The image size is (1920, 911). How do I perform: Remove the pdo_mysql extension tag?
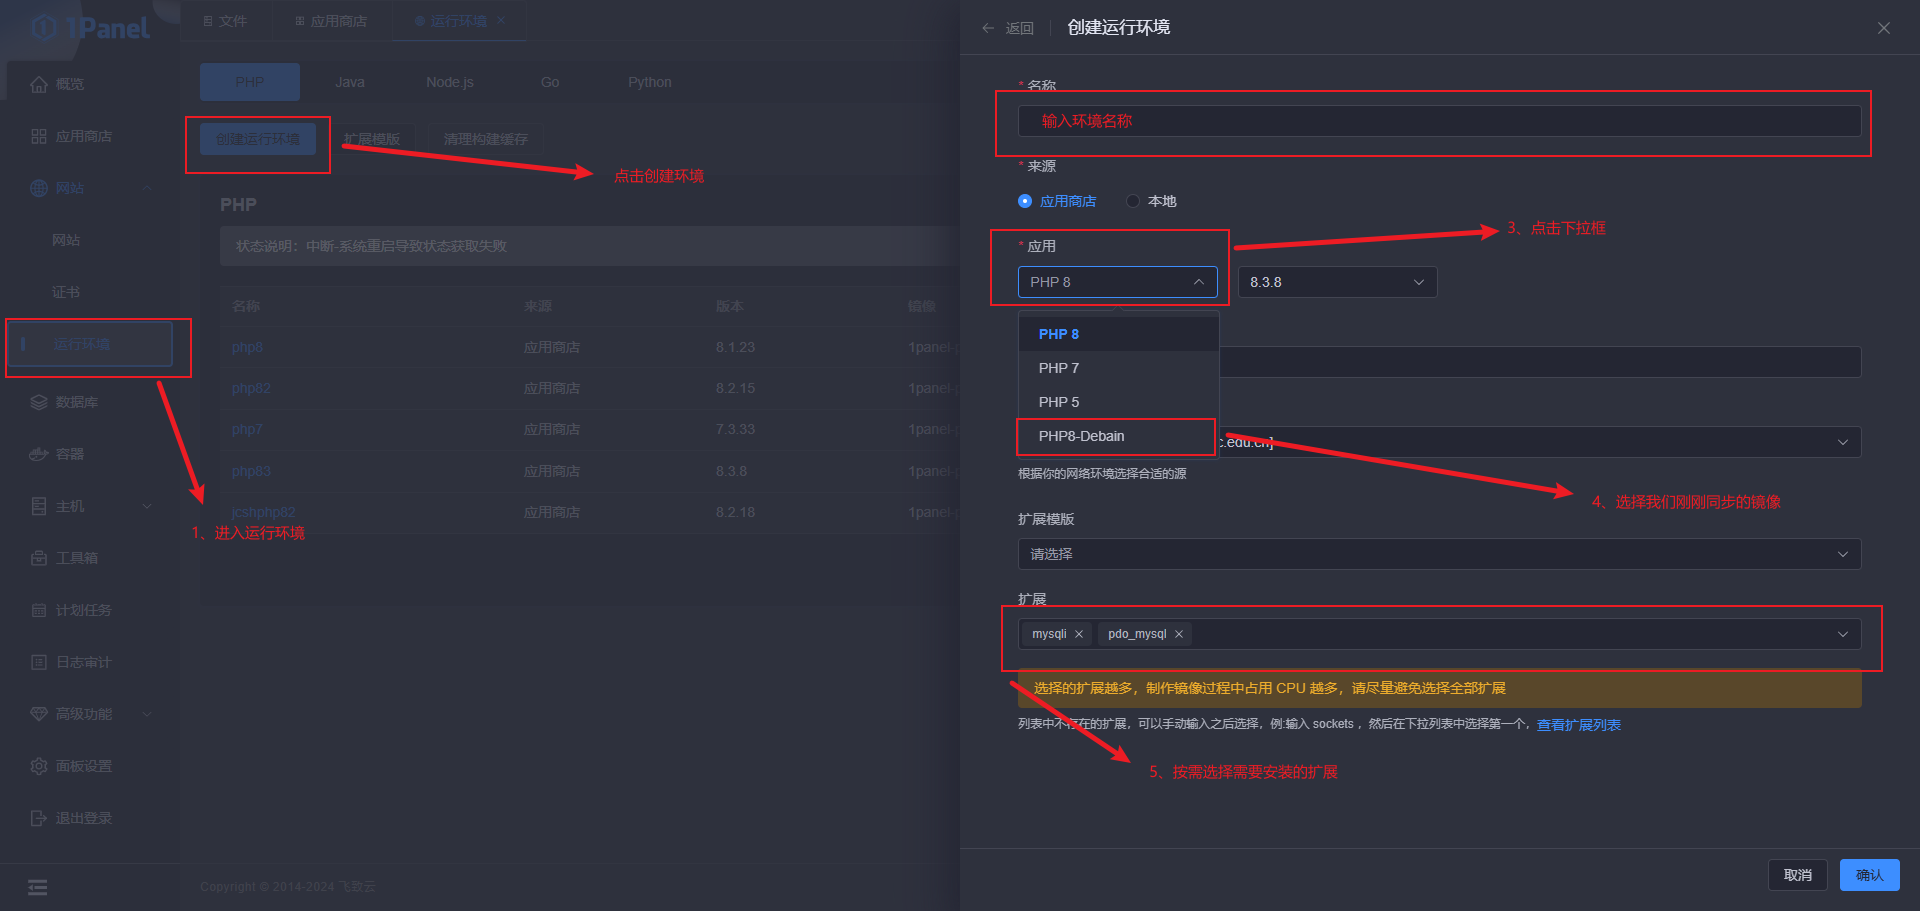[x=1179, y=634]
